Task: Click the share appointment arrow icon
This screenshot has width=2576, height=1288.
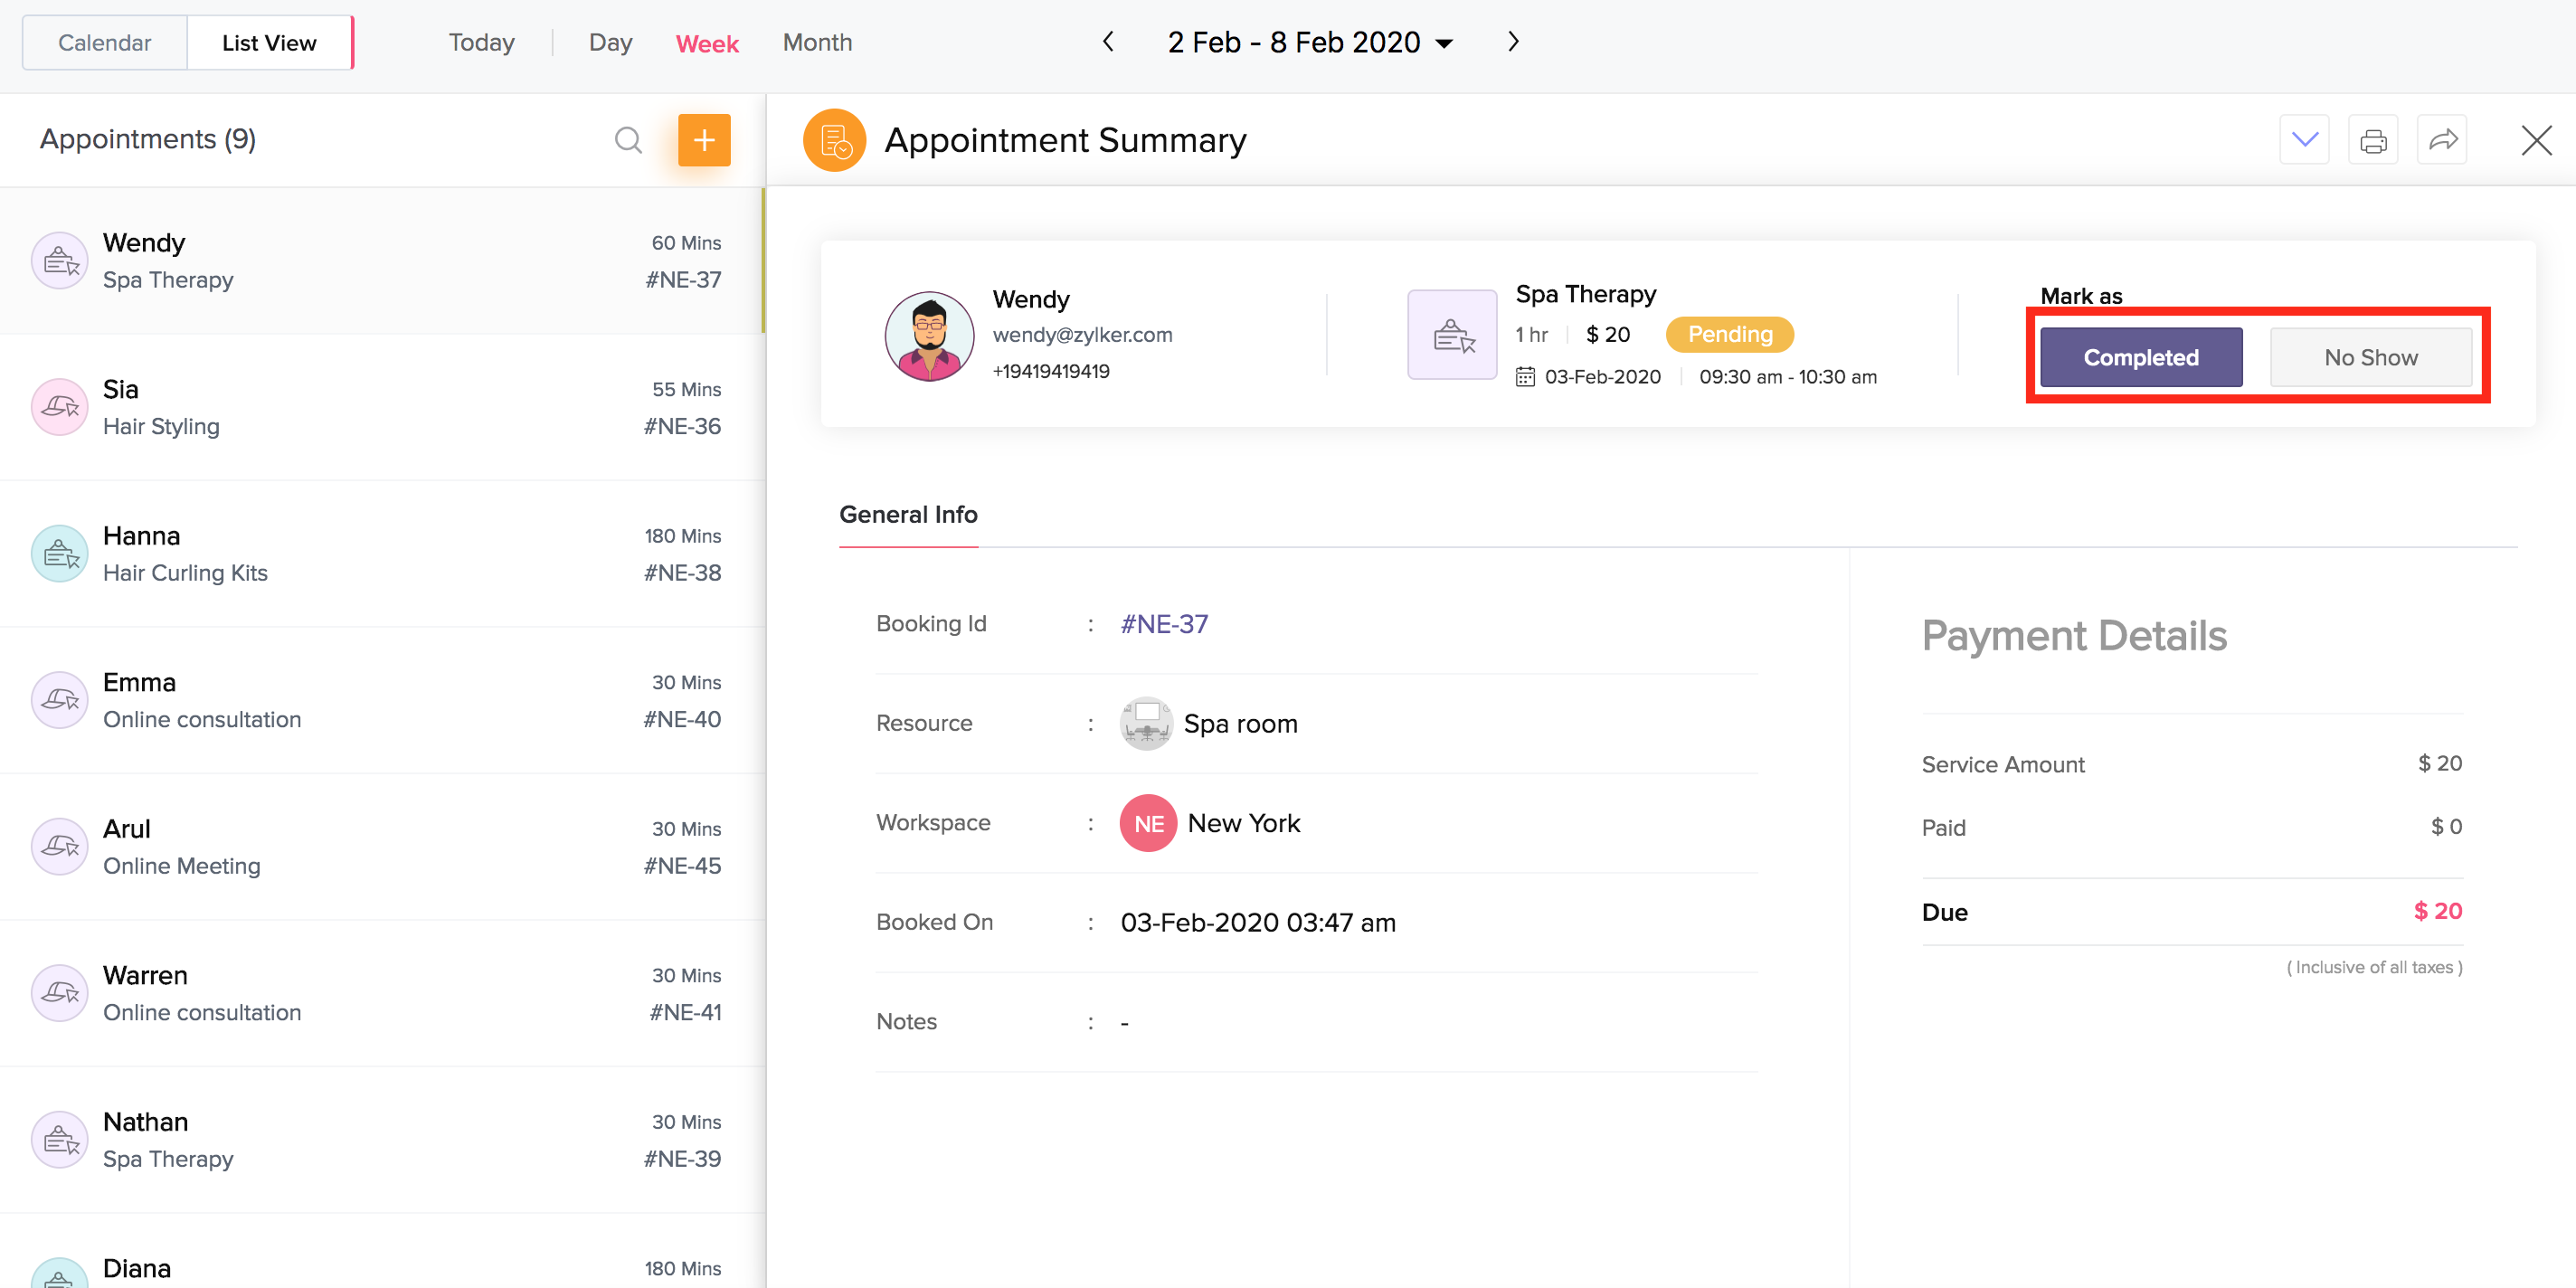Action: (x=2441, y=140)
